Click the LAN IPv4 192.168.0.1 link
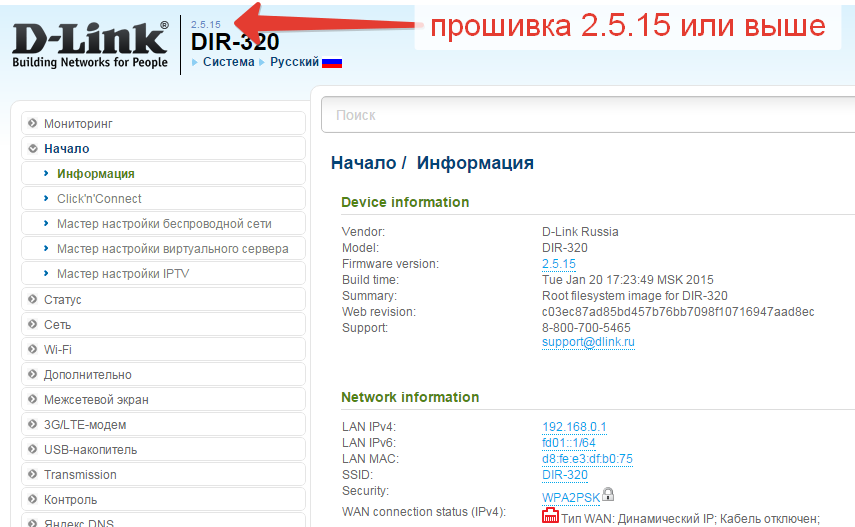This screenshot has width=855, height=527. [574, 427]
